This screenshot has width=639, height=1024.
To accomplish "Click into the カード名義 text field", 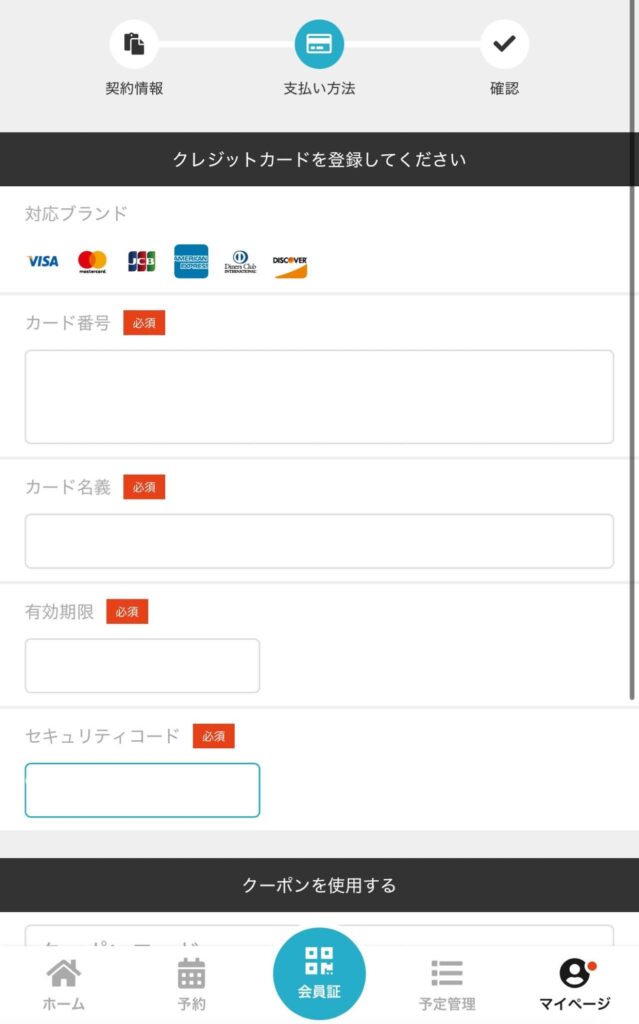I will tap(319, 541).
